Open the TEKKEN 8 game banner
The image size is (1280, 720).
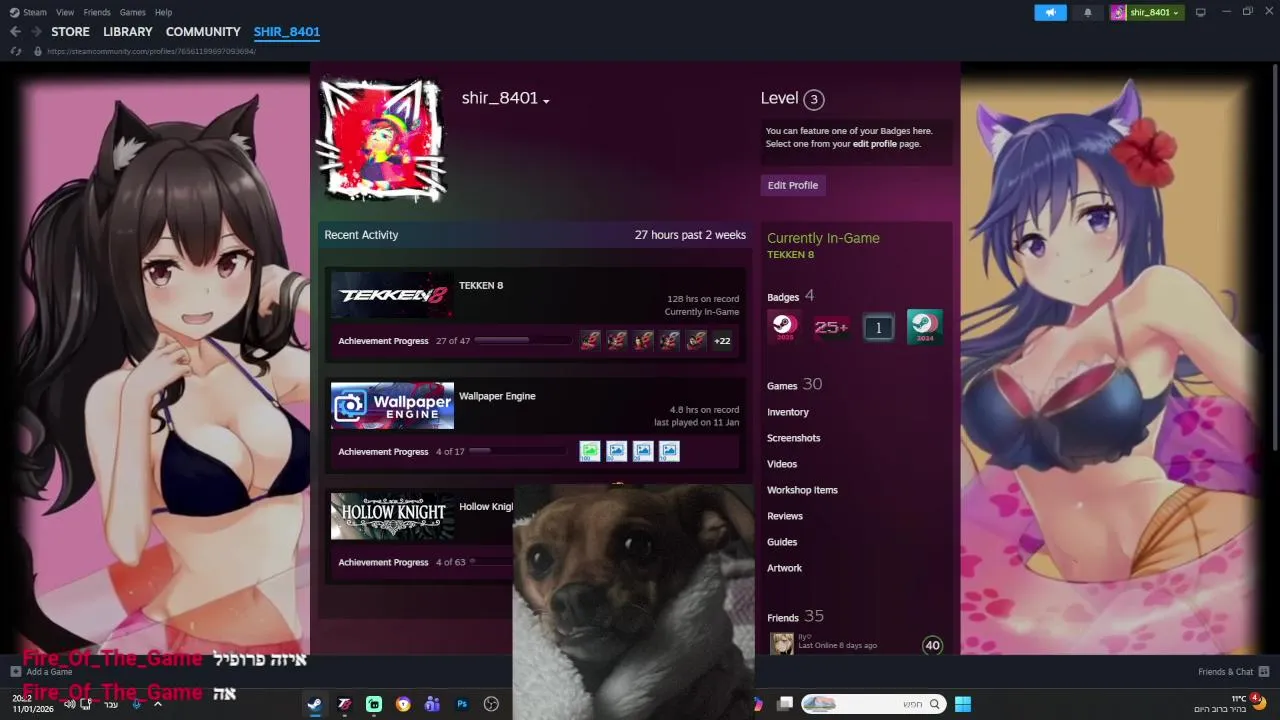(x=392, y=295)
